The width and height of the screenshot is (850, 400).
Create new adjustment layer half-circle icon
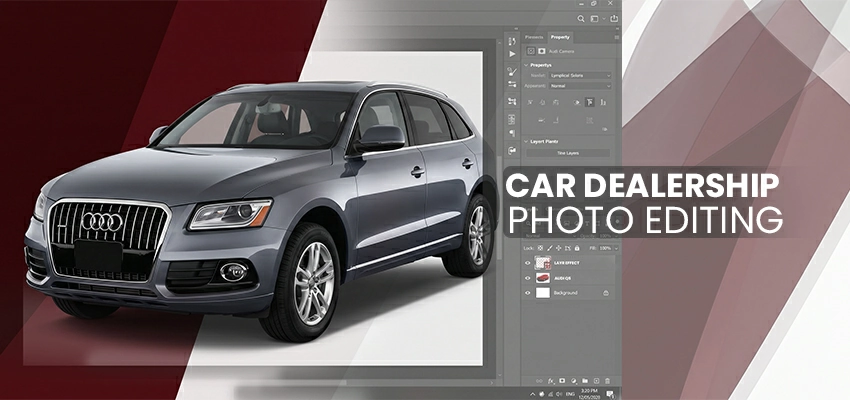[574, 381]
